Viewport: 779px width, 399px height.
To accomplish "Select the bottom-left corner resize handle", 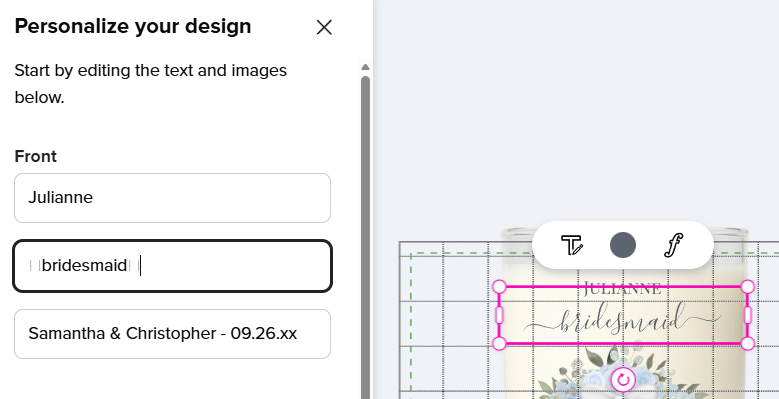I will click(x=499, y=343).
